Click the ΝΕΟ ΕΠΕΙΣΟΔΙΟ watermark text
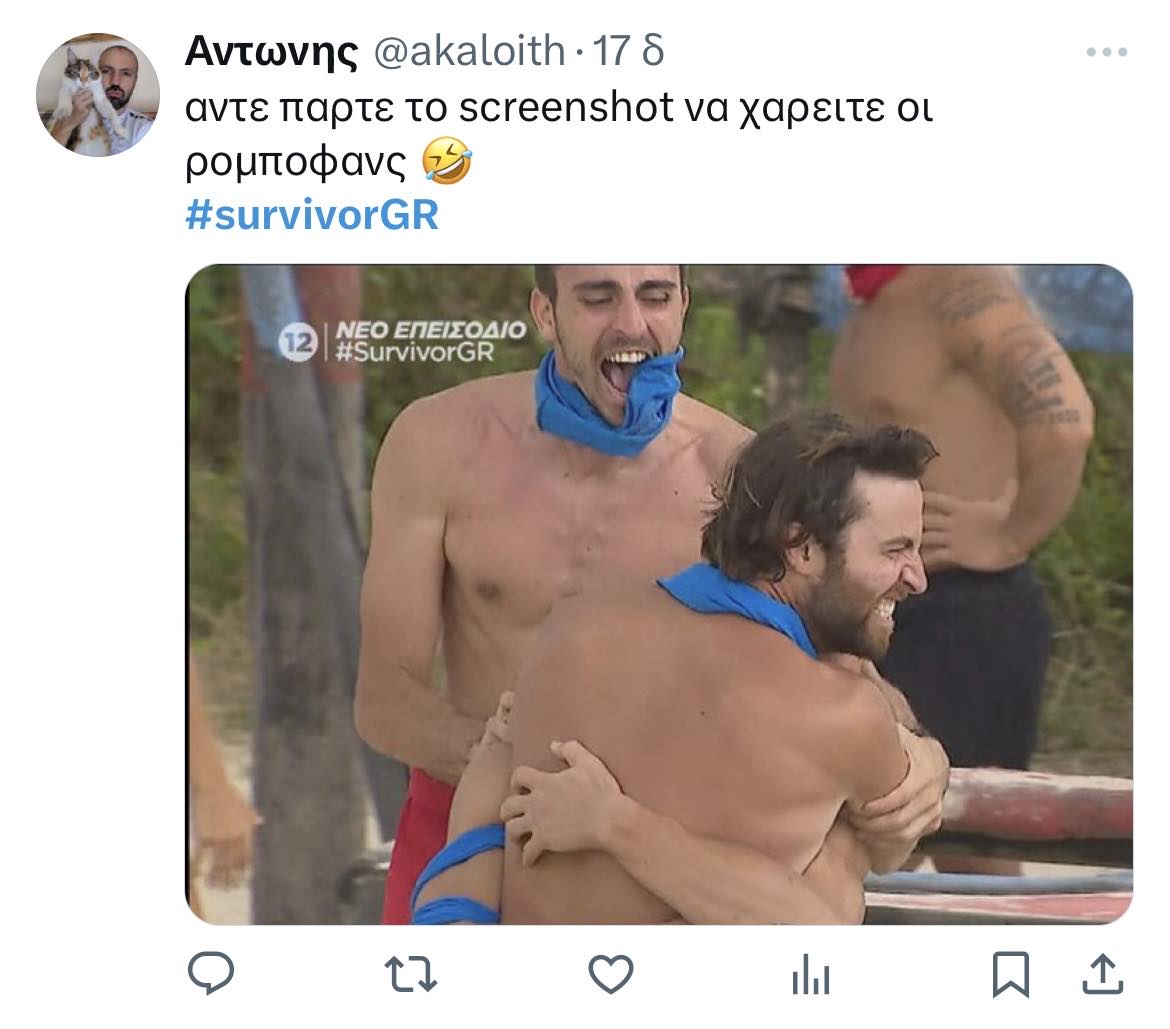This screenshot has width=1170, height=1029. tap(431, 330)
